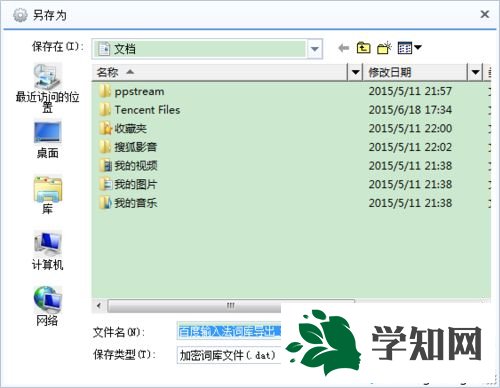Open the 保存类型 combo box
This screenshot has height=388, width=500.
tap(229, 355)
